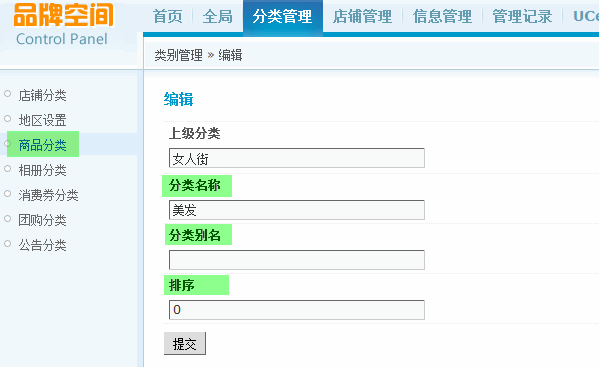Screen dimensions: 600x367
Task: Select 公告分类 sidebar item
Action: coord(42,245)
